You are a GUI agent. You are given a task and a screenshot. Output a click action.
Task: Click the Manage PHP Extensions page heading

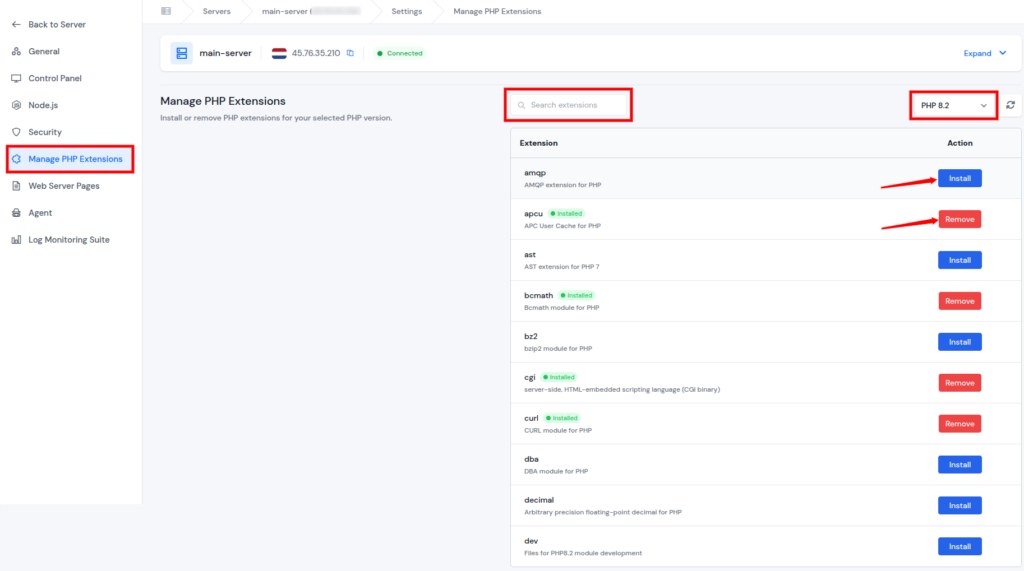click(x=223, y=101)
